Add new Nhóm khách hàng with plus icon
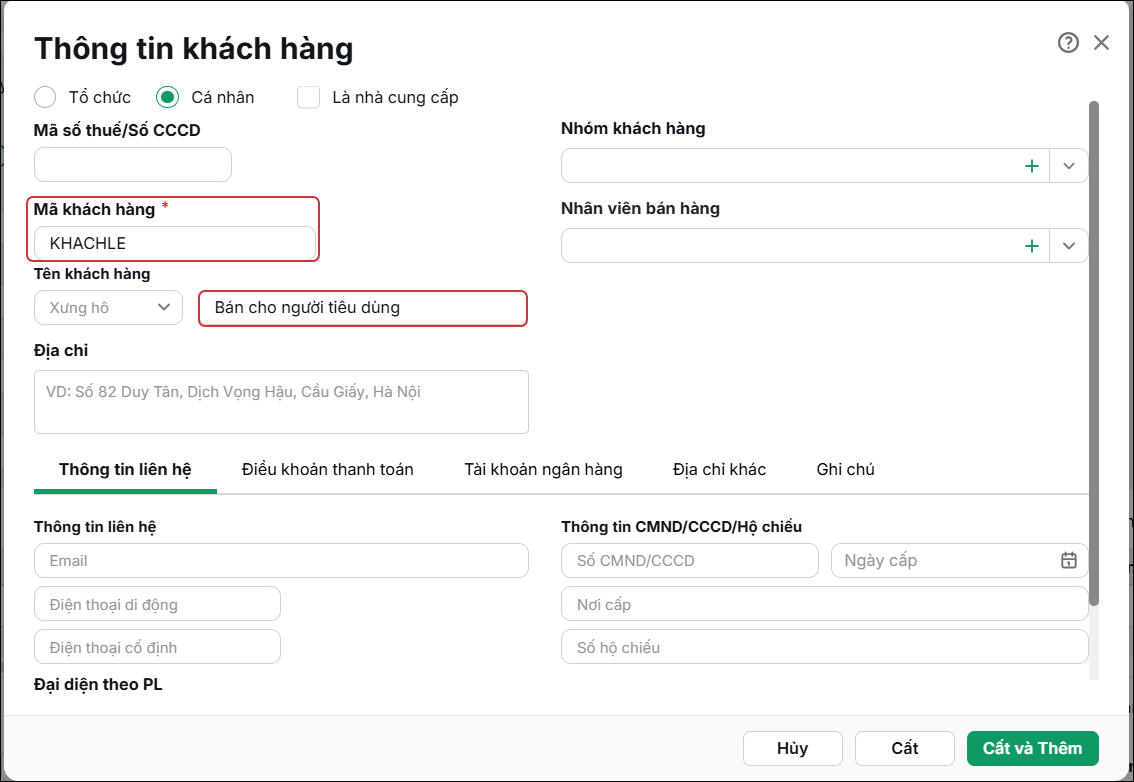 click(x=1032, y=166)
